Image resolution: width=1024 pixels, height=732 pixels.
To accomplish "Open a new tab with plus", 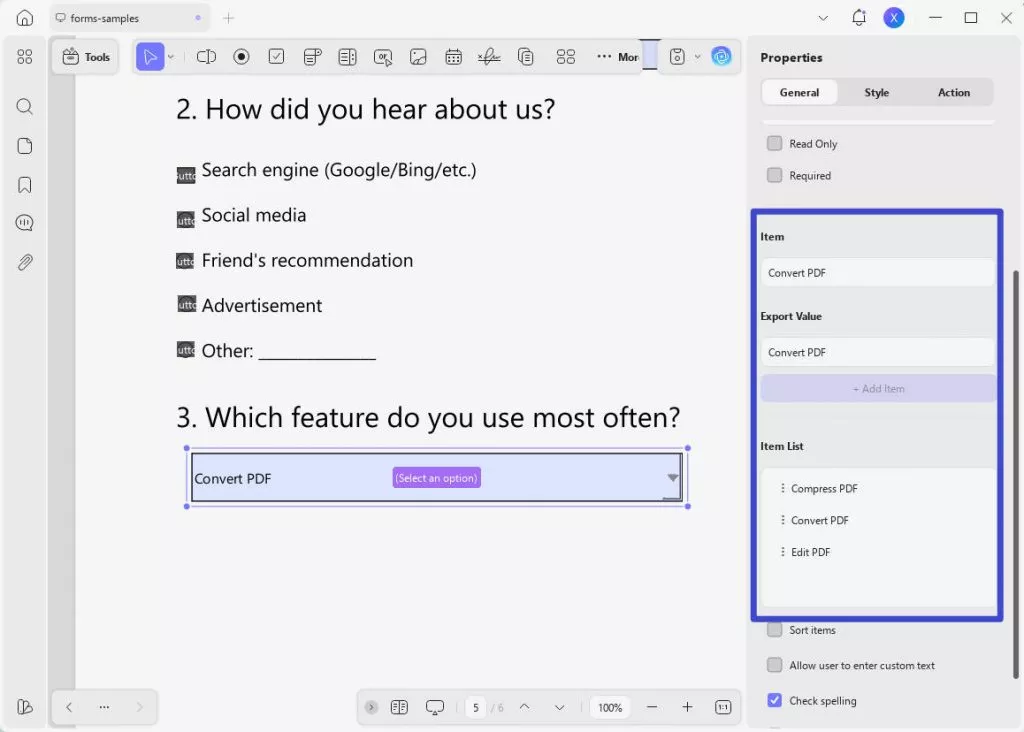I will 229,18.
